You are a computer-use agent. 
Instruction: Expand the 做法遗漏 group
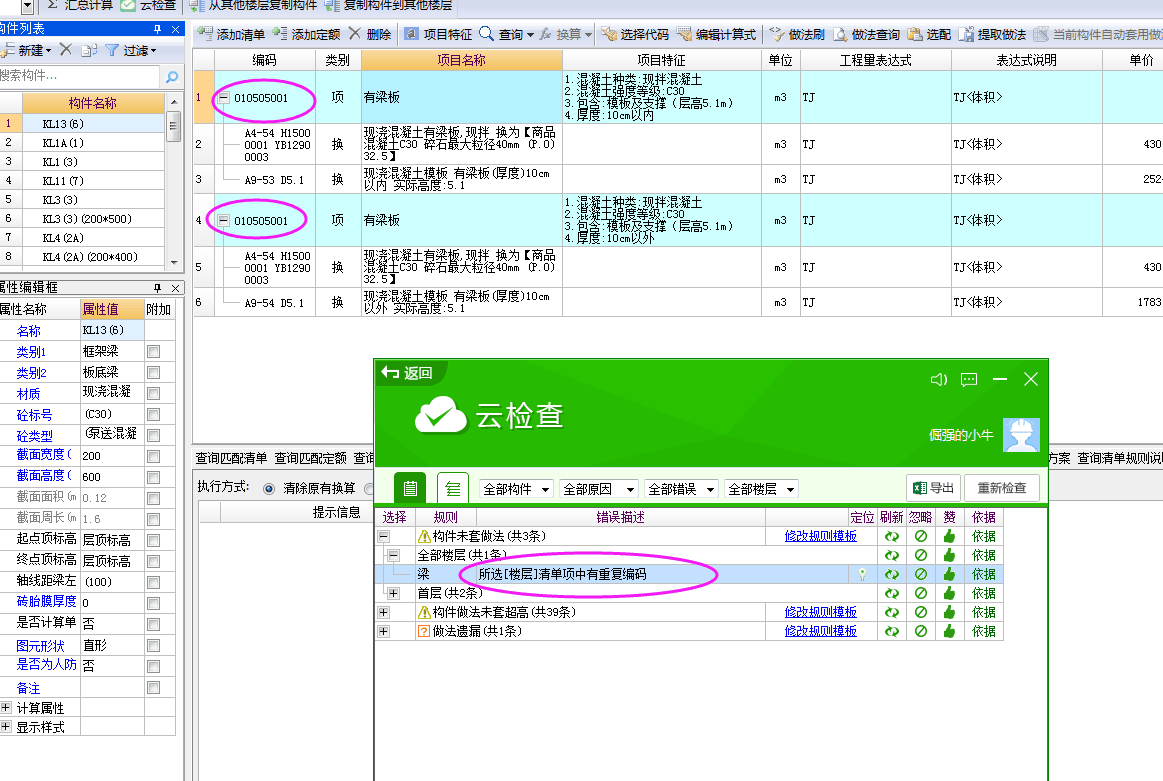pyautogui.click(x=383, y=631)
